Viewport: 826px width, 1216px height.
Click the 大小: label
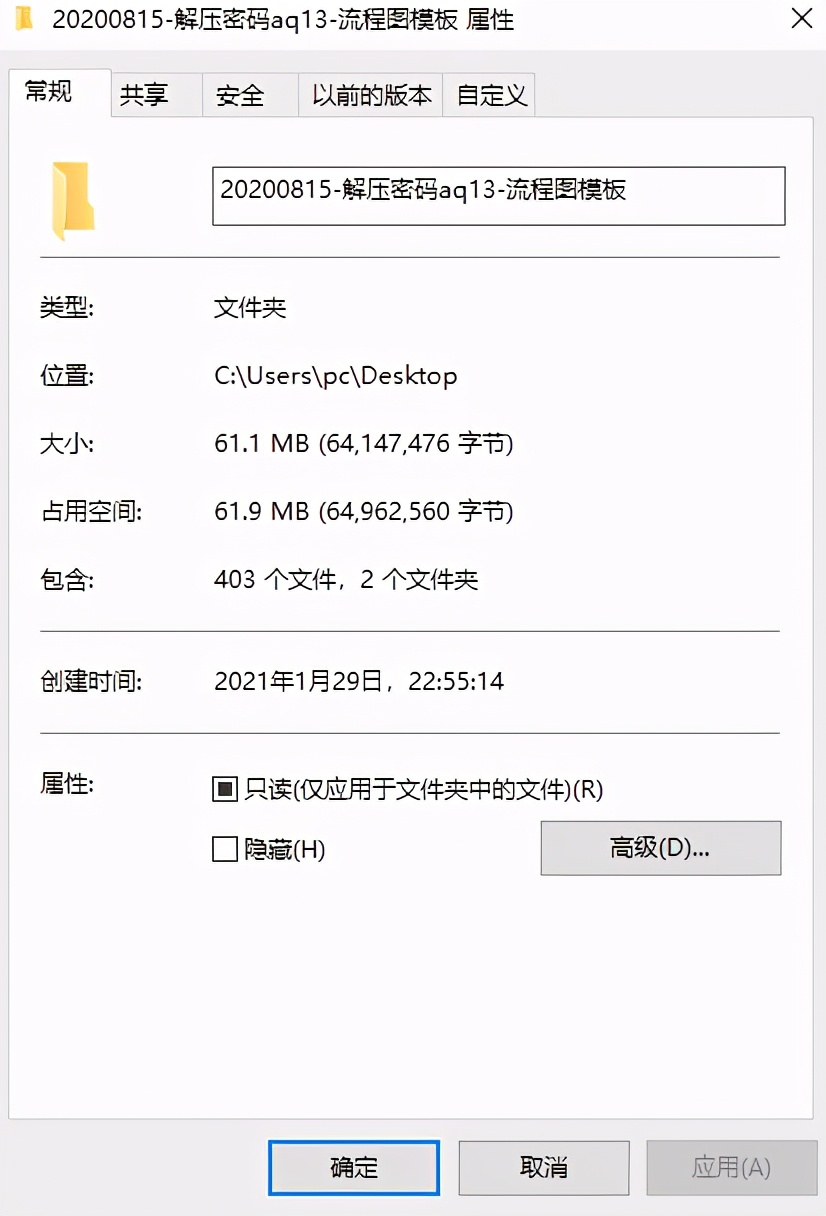tap(67, 444)
